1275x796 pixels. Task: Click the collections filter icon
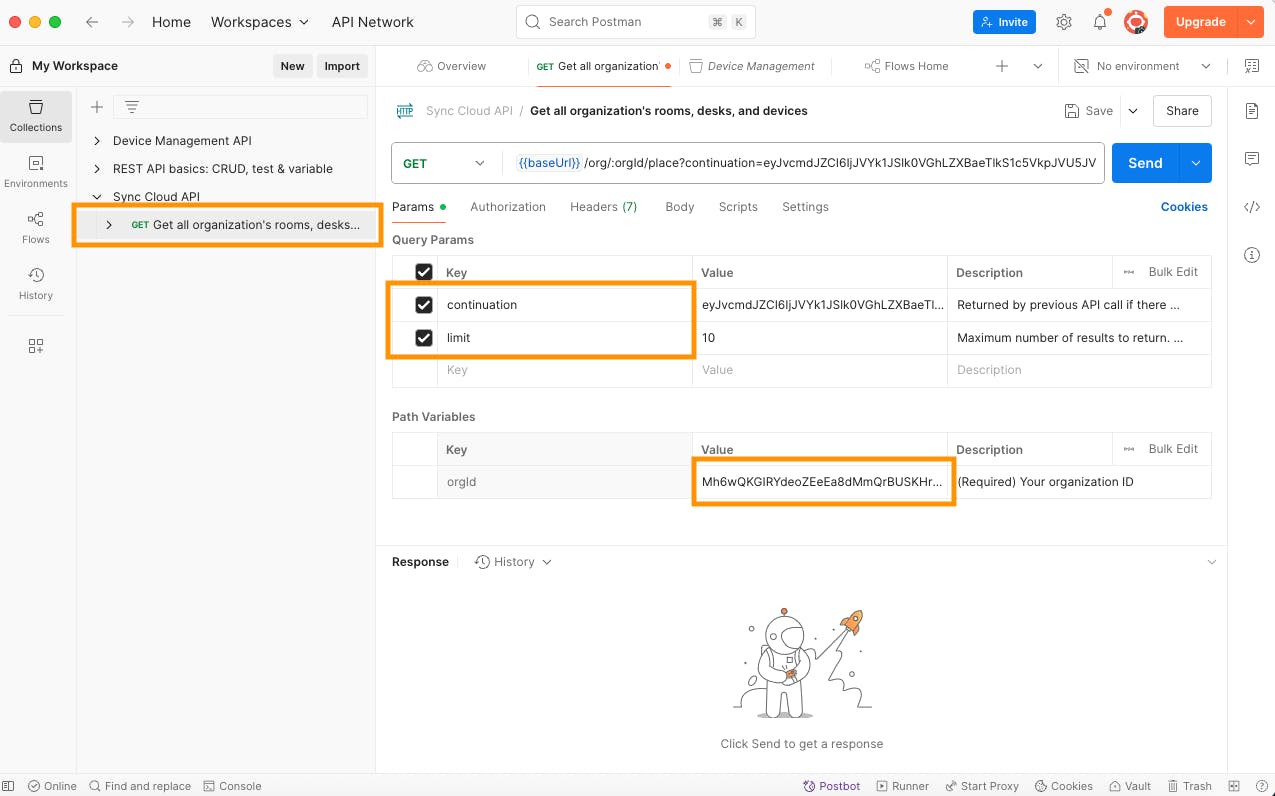point(131,107)
